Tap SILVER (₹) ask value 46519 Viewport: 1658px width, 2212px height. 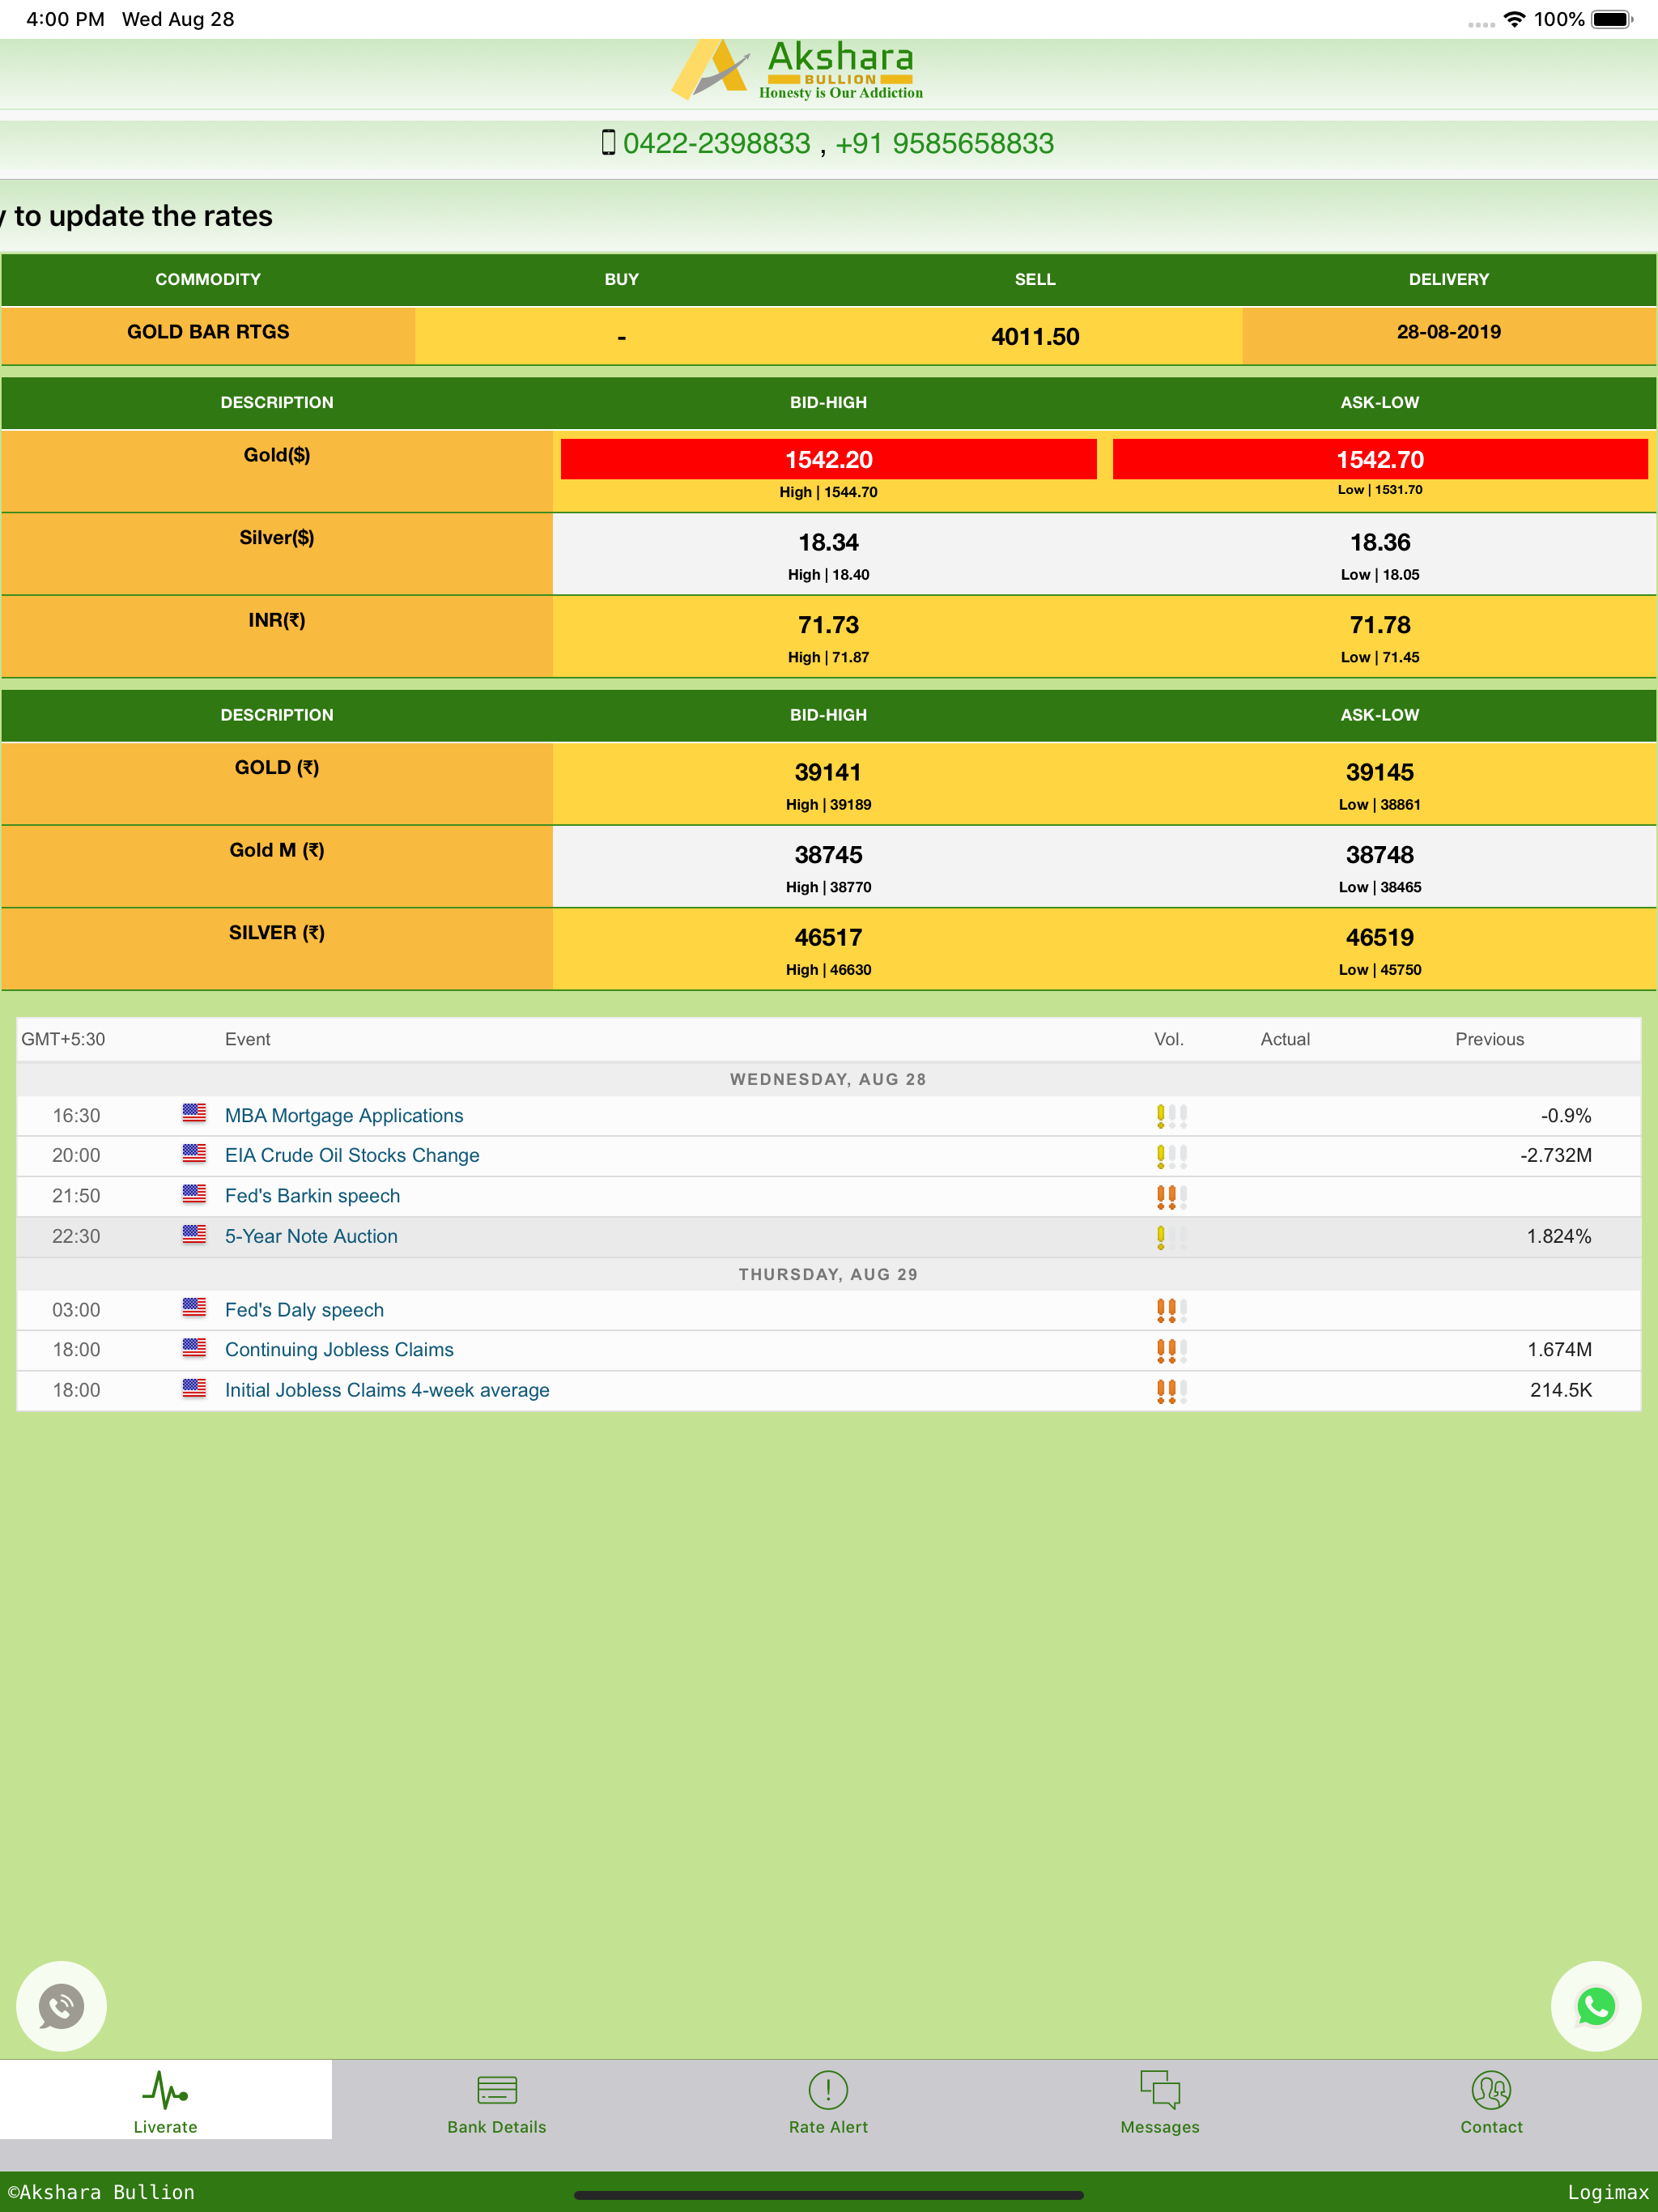[1380, 938]
